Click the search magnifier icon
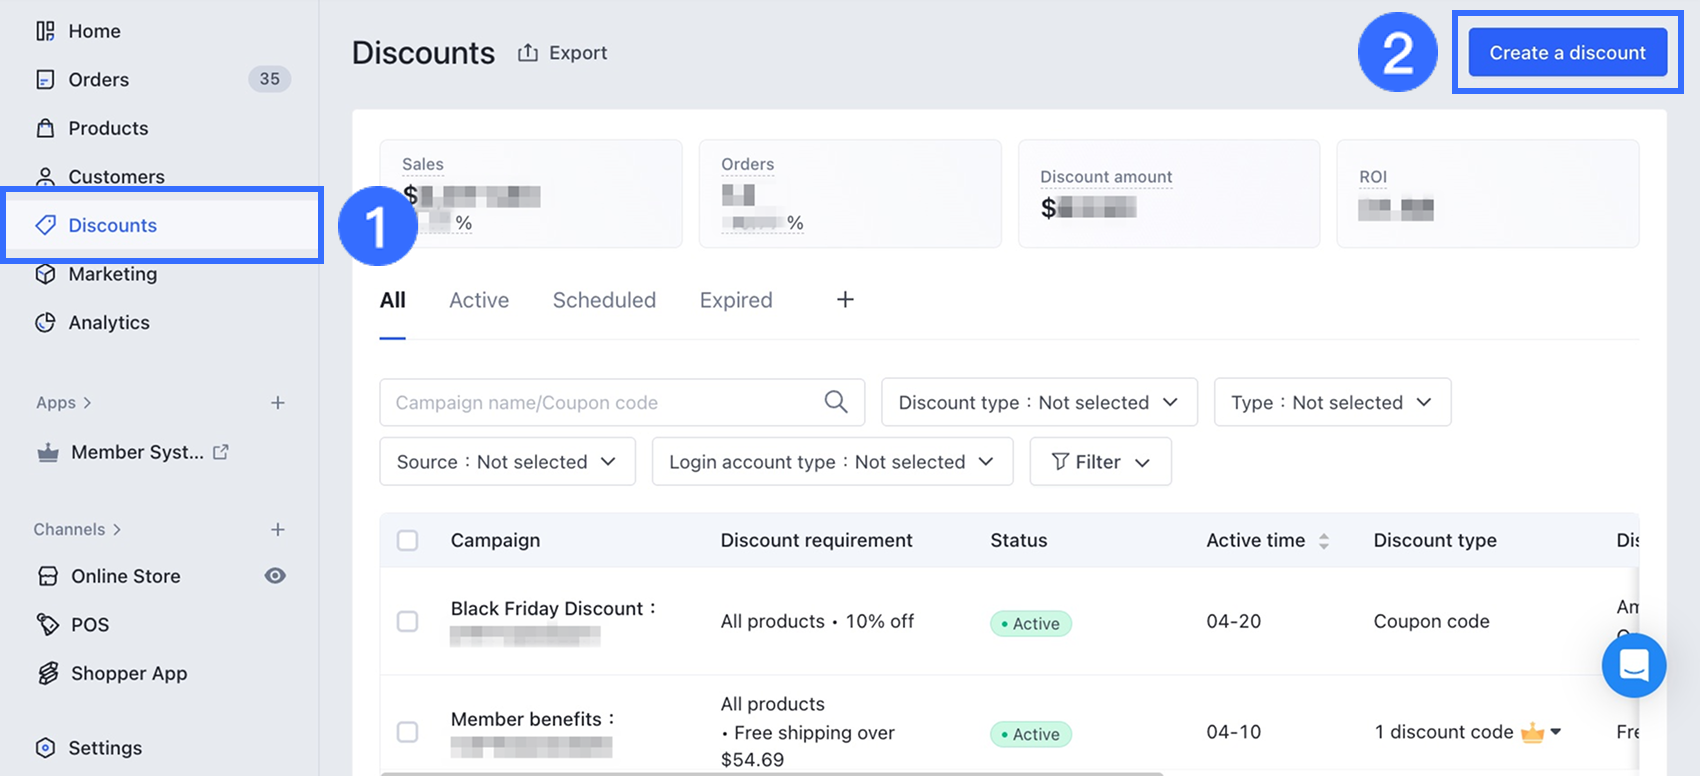The width and height of the screenshot is (1700, 776). (x=836, y=402)
